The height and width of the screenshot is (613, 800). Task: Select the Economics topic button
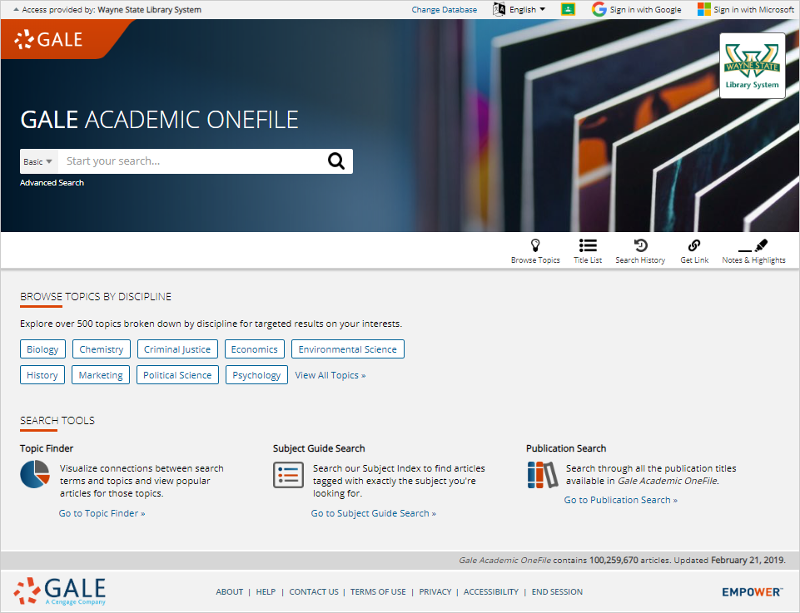pos(255,349)
